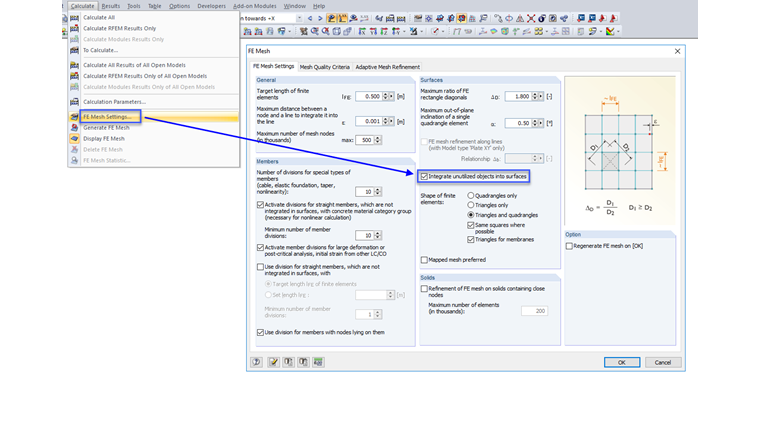760x439 pixels.
Task: Open the view direction combo box dropdown
Action: click(x=299, y=18)
